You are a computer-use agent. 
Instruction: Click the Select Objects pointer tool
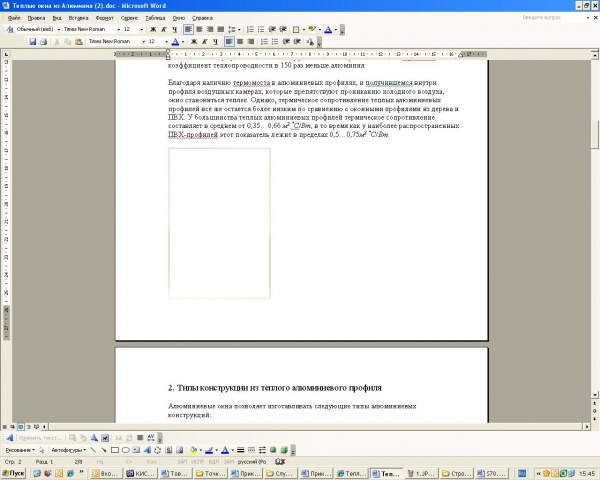tap(41, 450)
